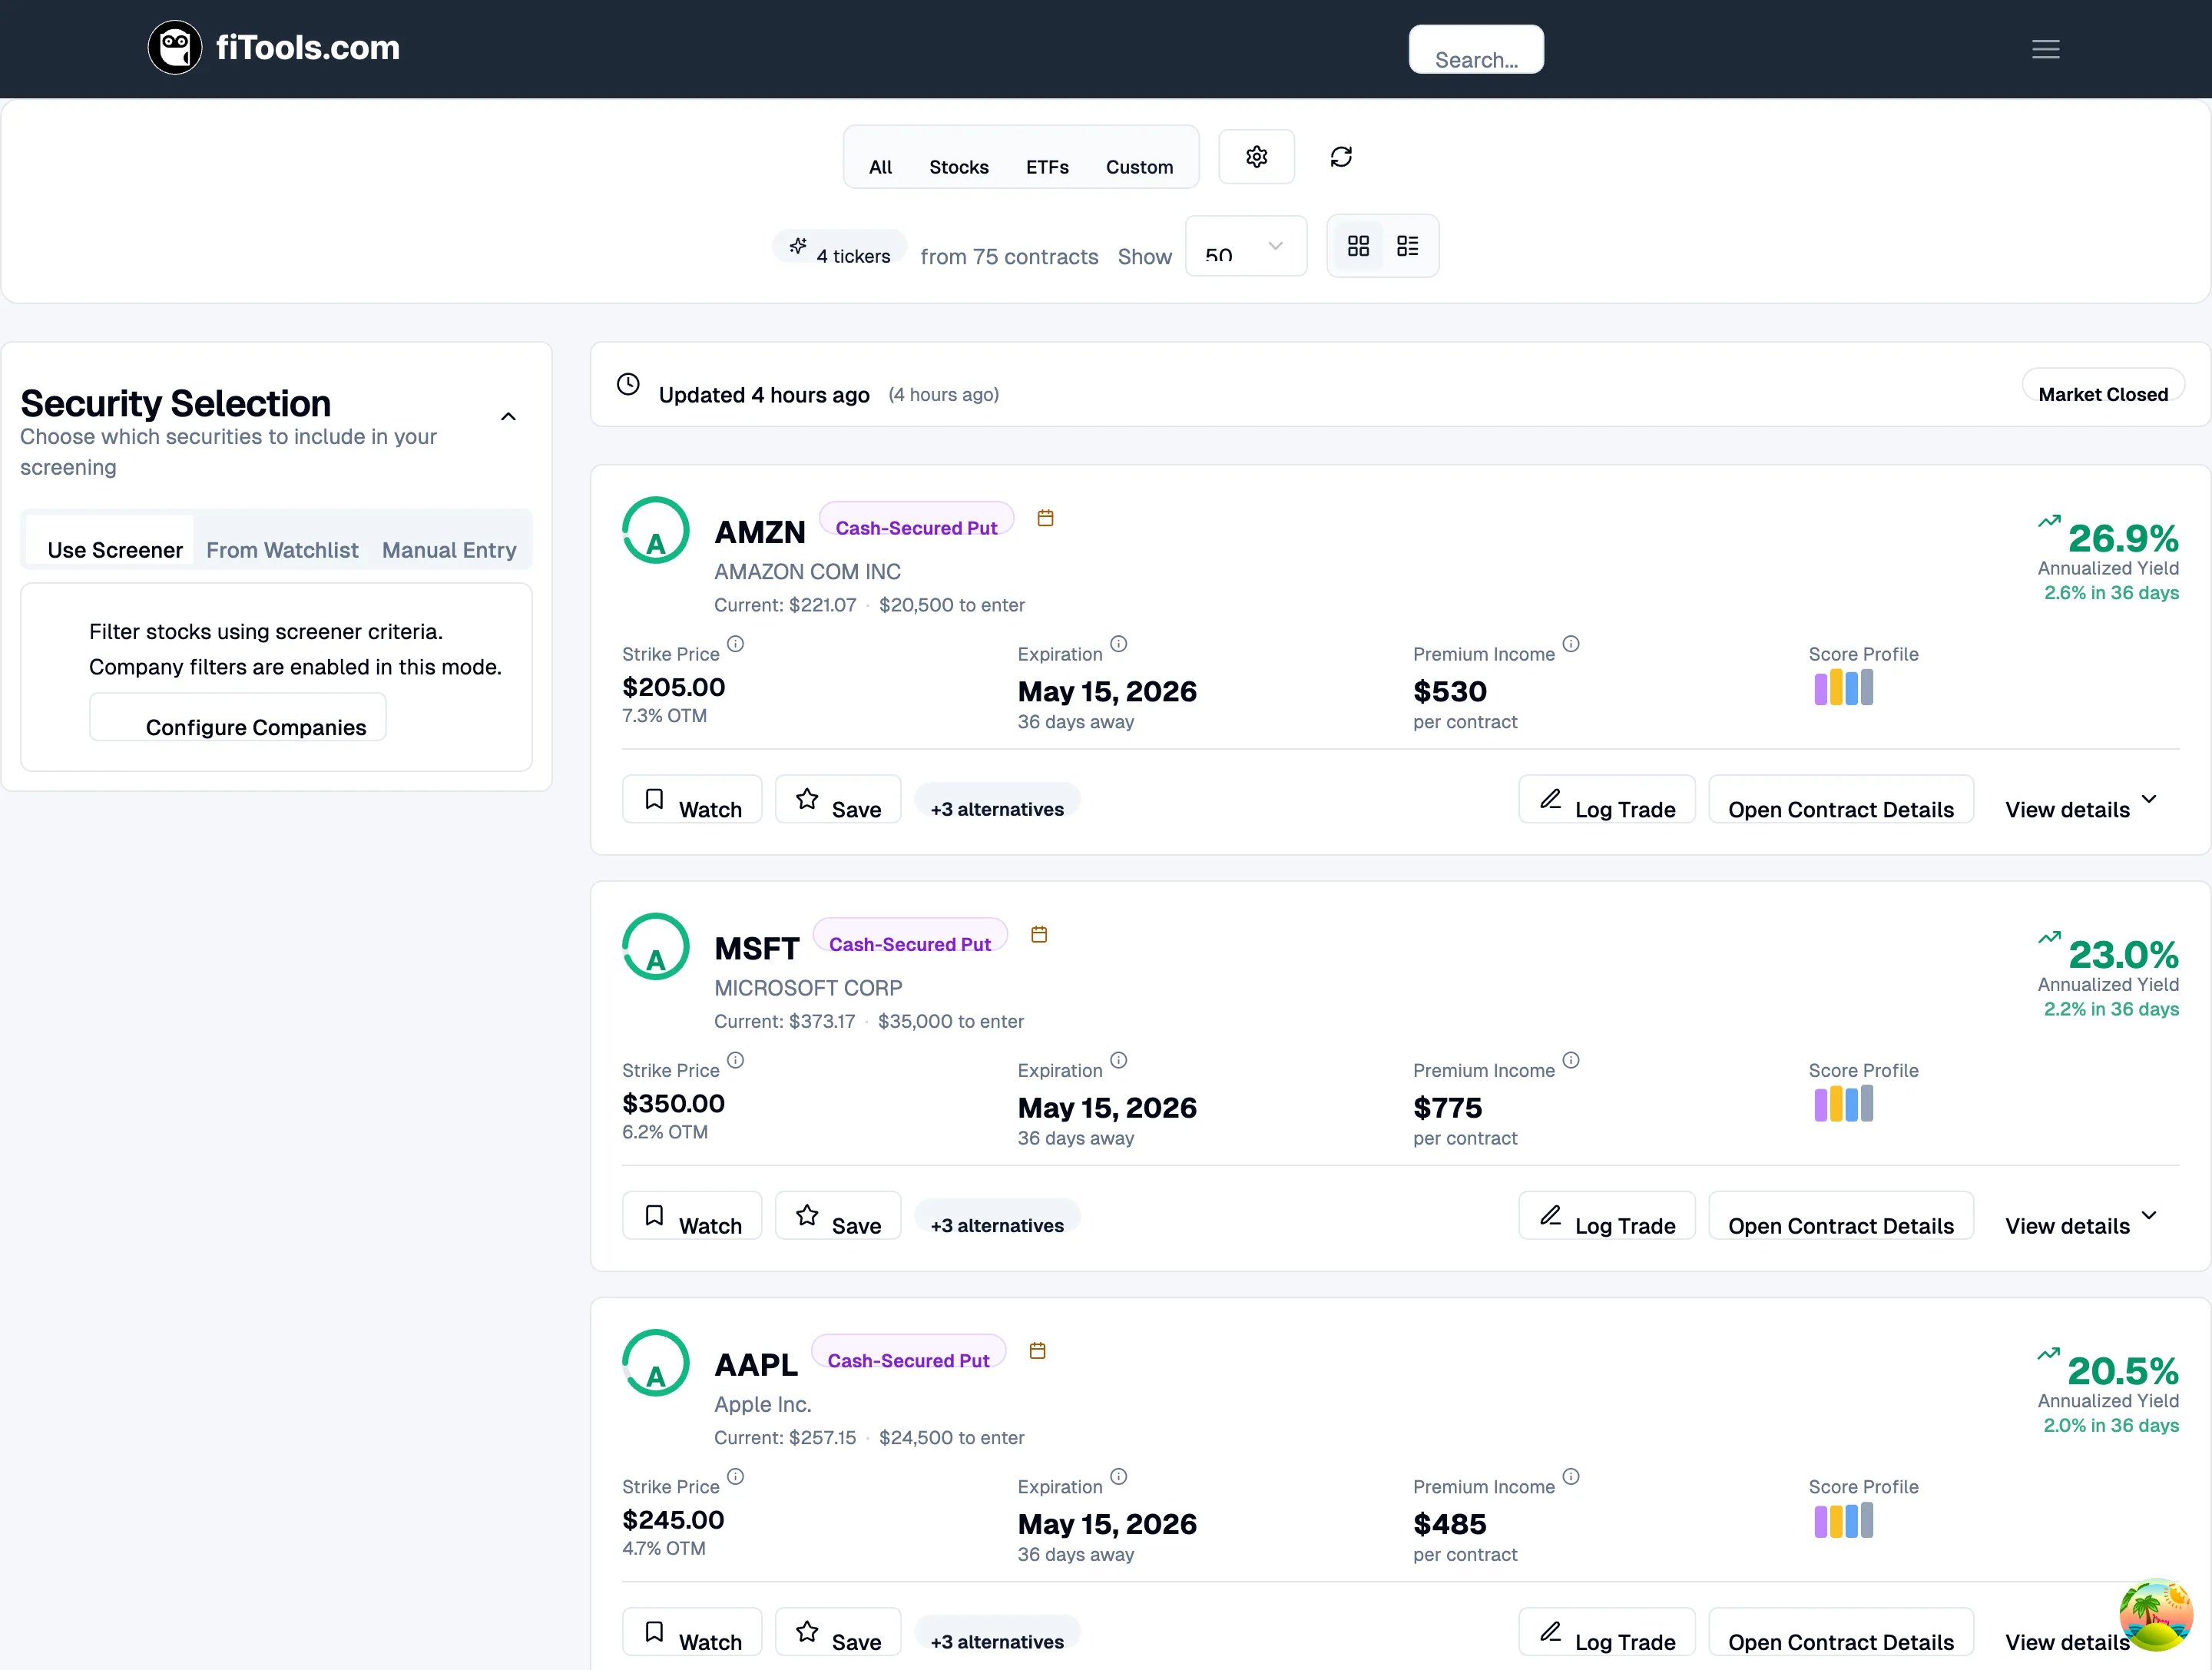Viewport: 2212px width, 1670px height.
Task: Watch the AMZN contract
Action: [692, 799]
